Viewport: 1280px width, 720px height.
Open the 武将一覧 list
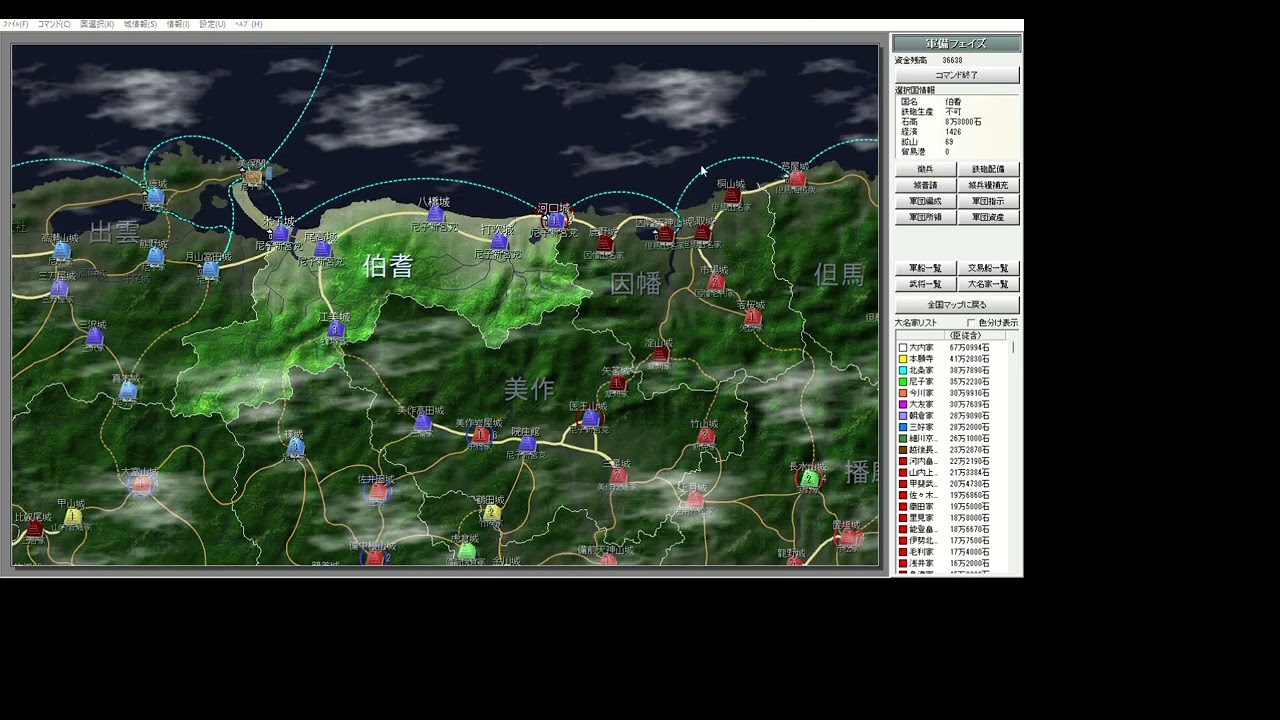[x=925, y=284]
